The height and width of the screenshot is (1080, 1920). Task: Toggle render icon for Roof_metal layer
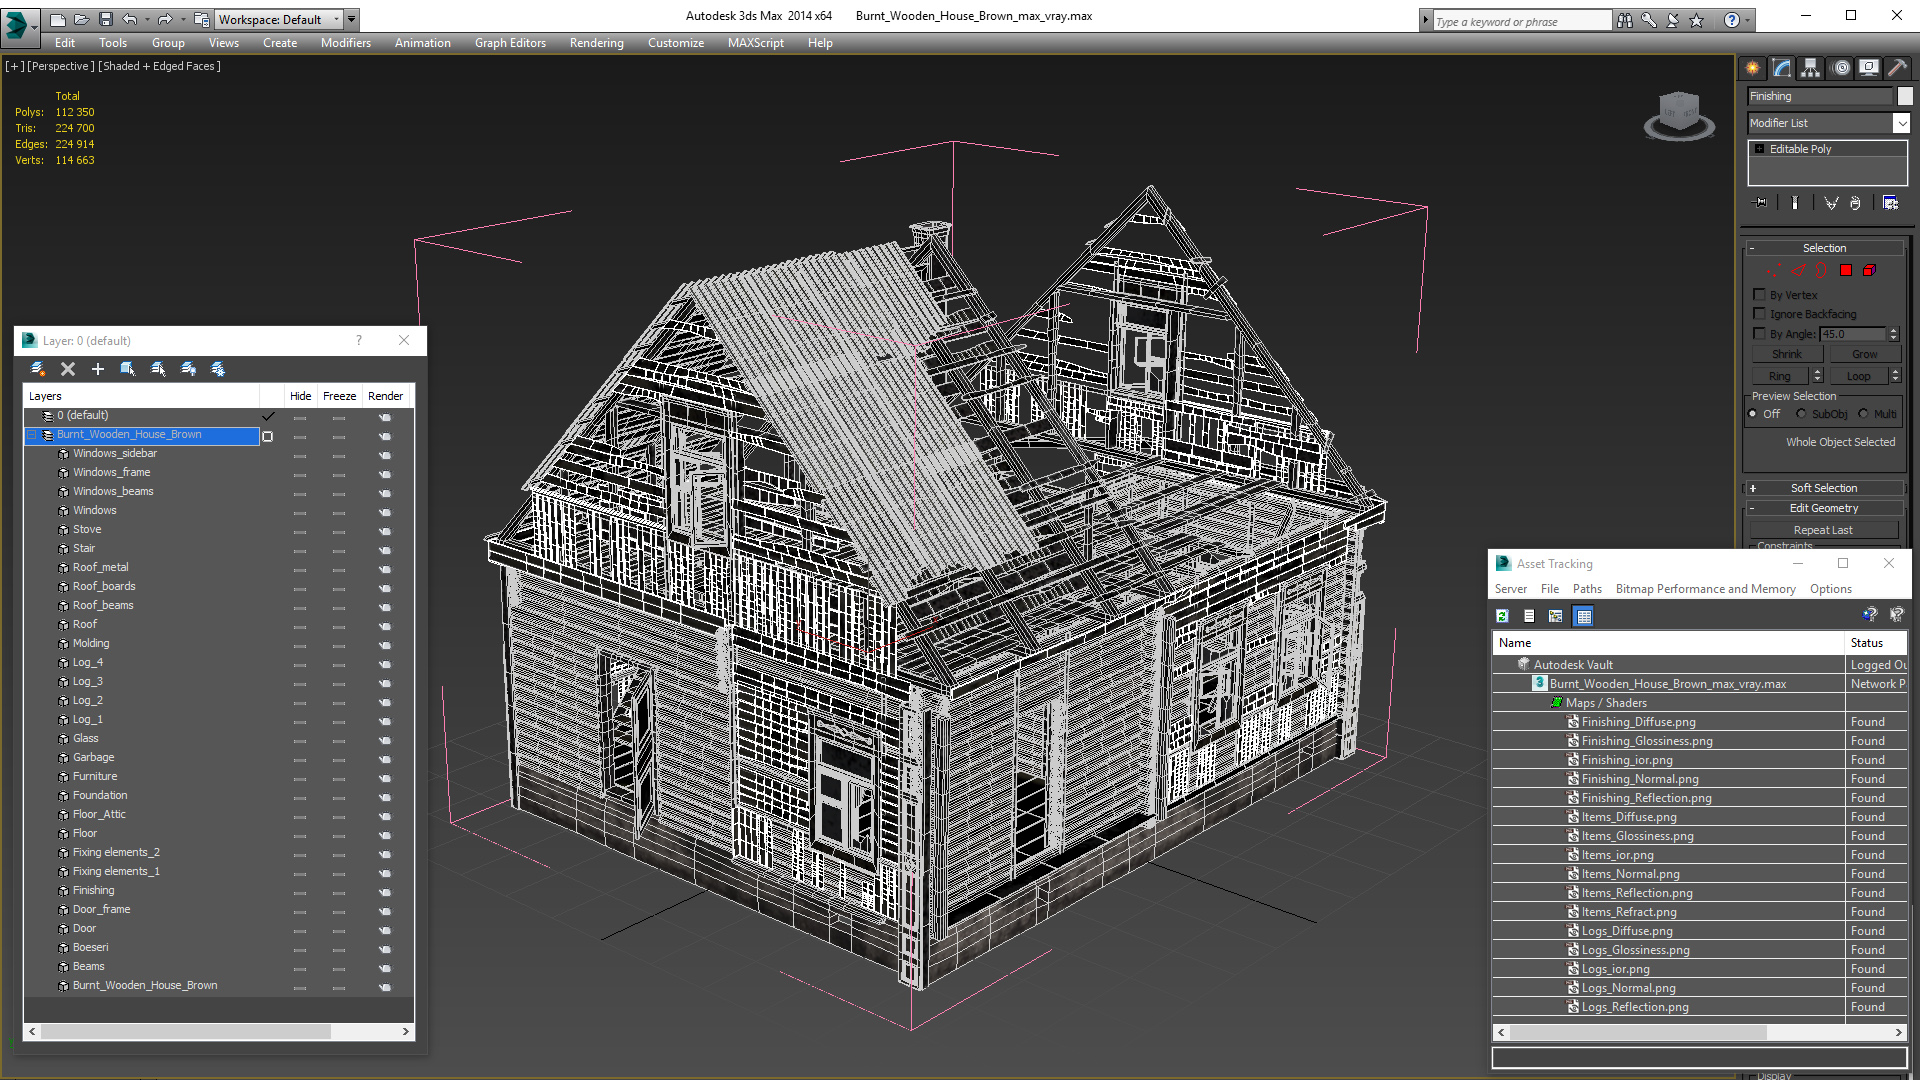coord(385,568)
